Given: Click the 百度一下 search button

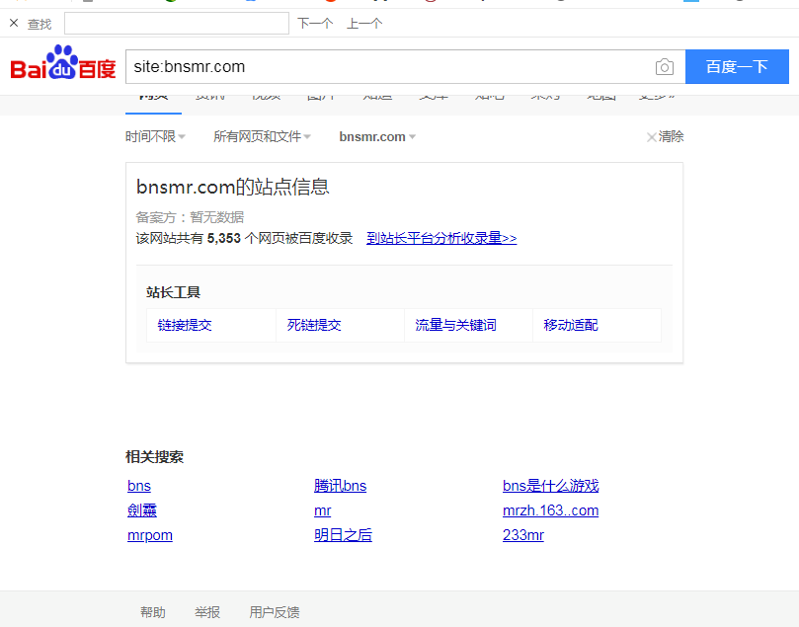Looking at the screenshot, I should point(737,67).
